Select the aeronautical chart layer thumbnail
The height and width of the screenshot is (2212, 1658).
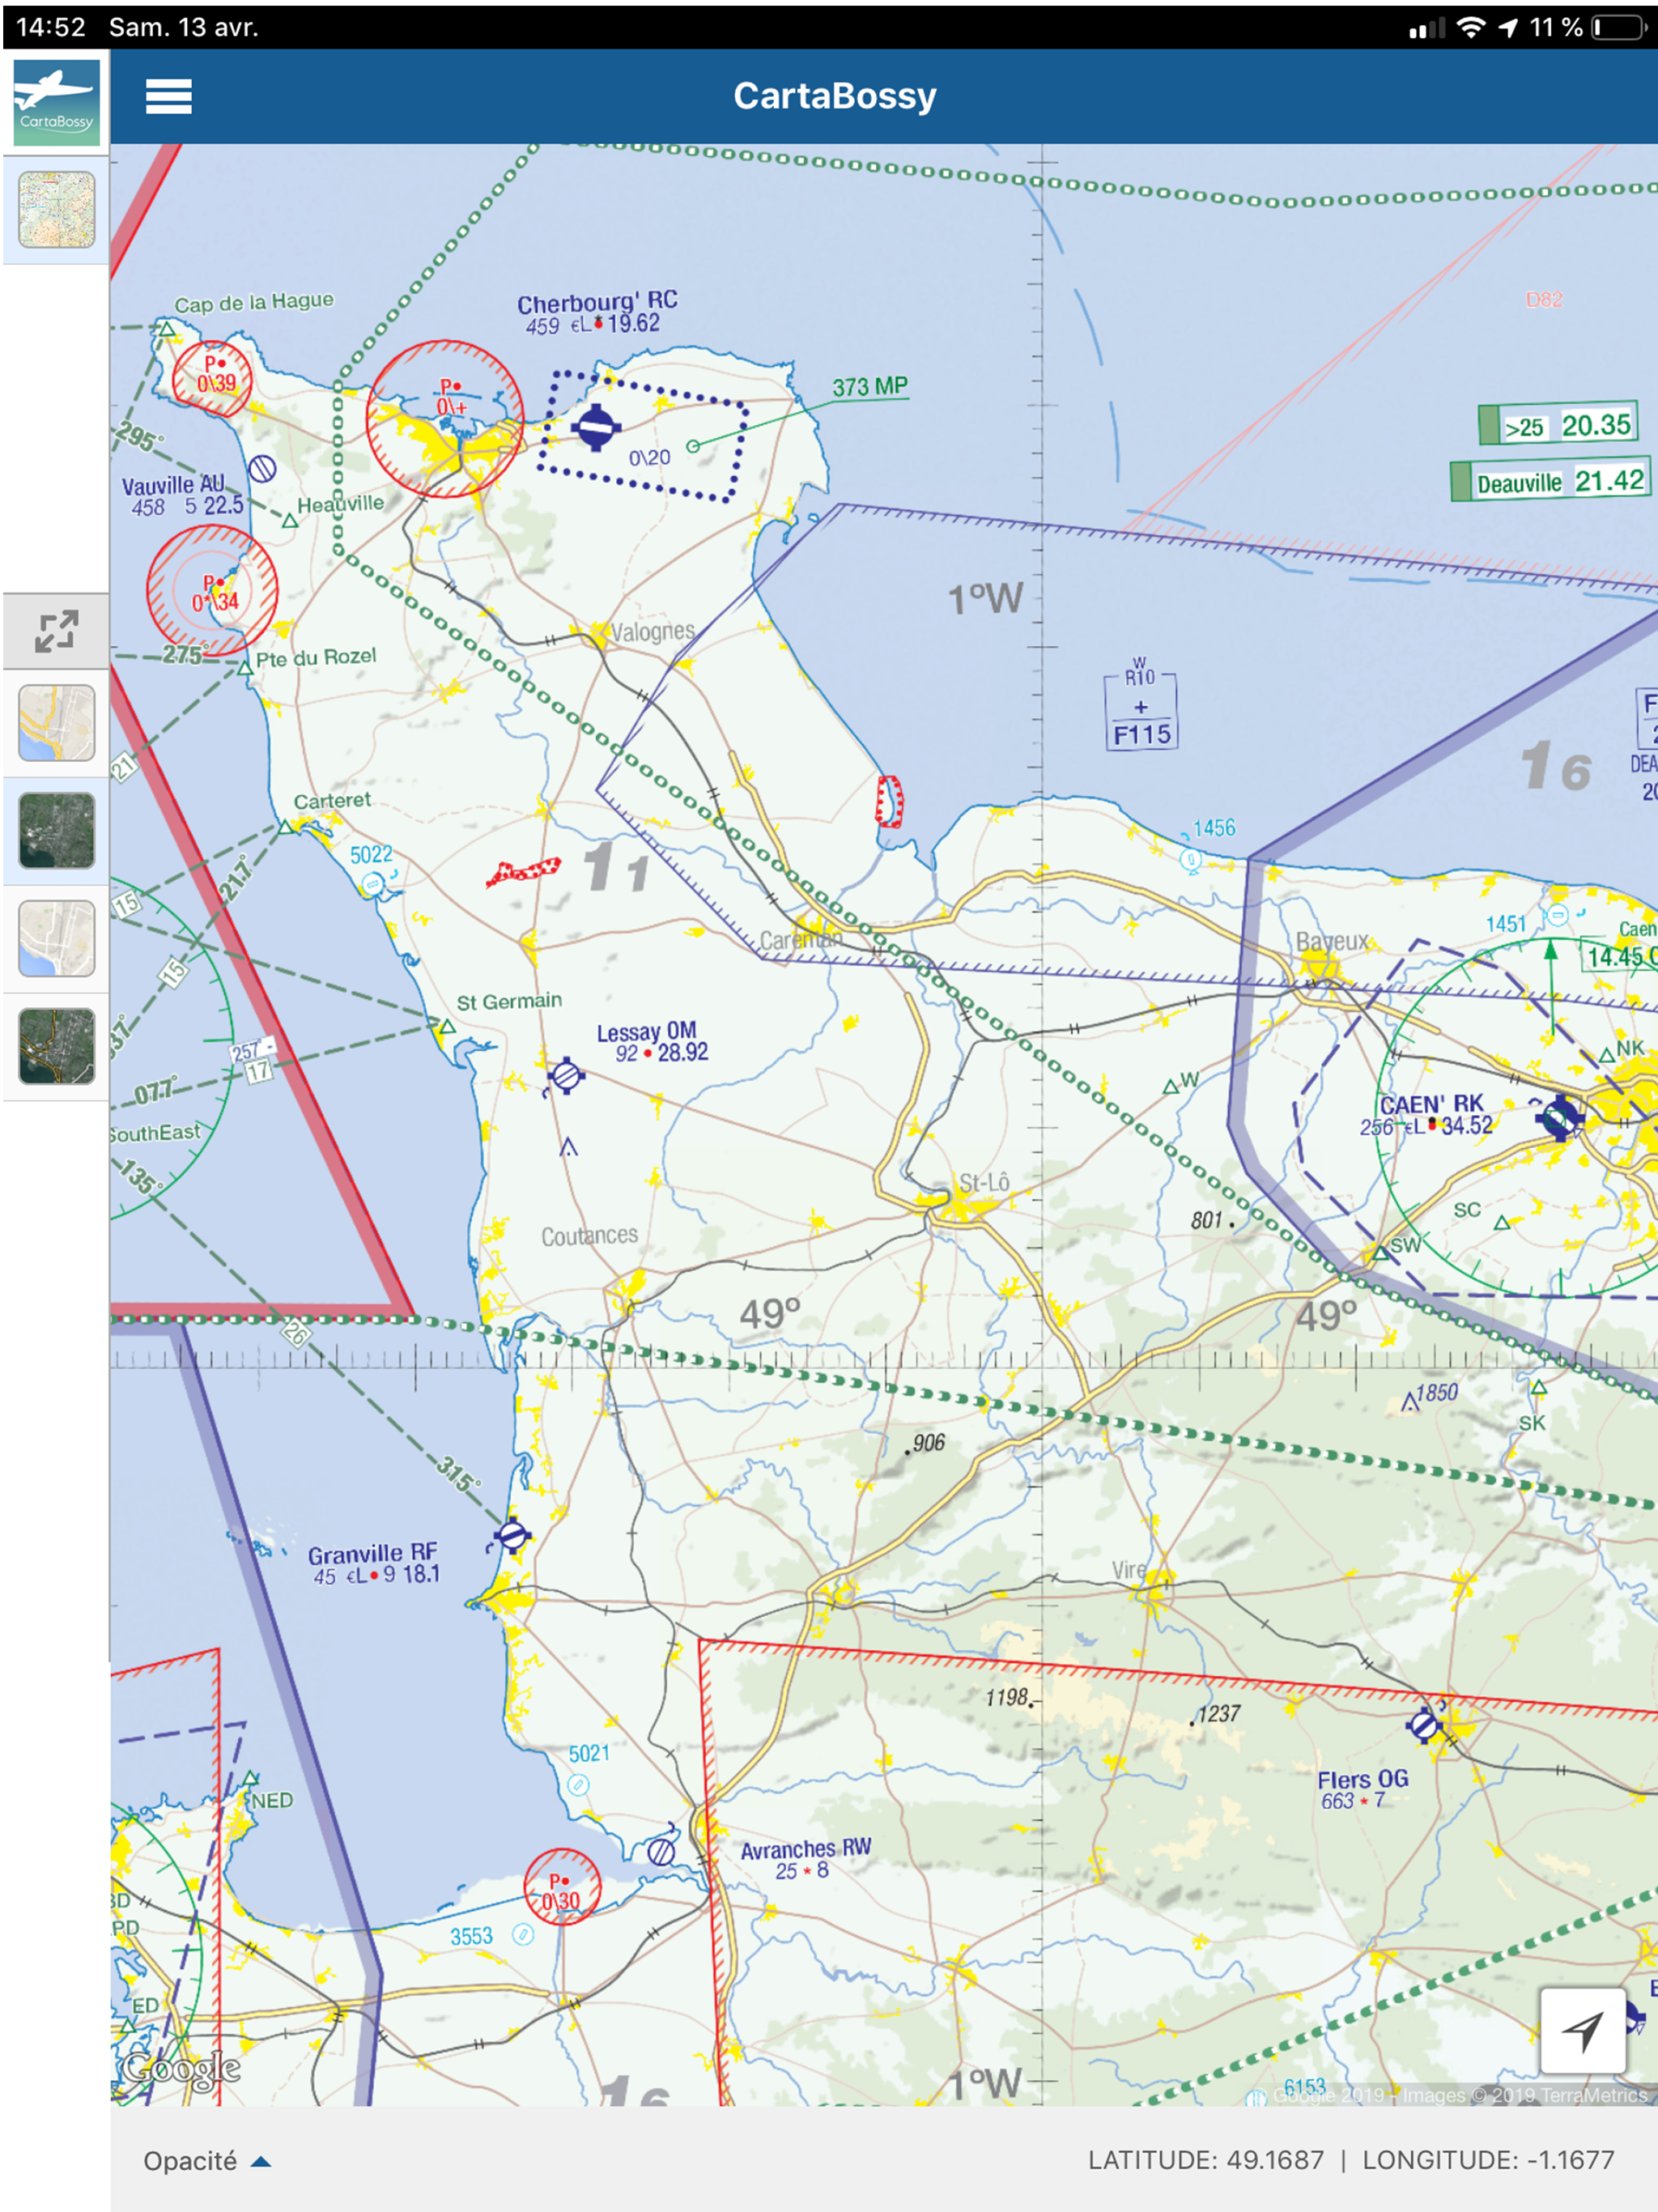pos(57,210)
